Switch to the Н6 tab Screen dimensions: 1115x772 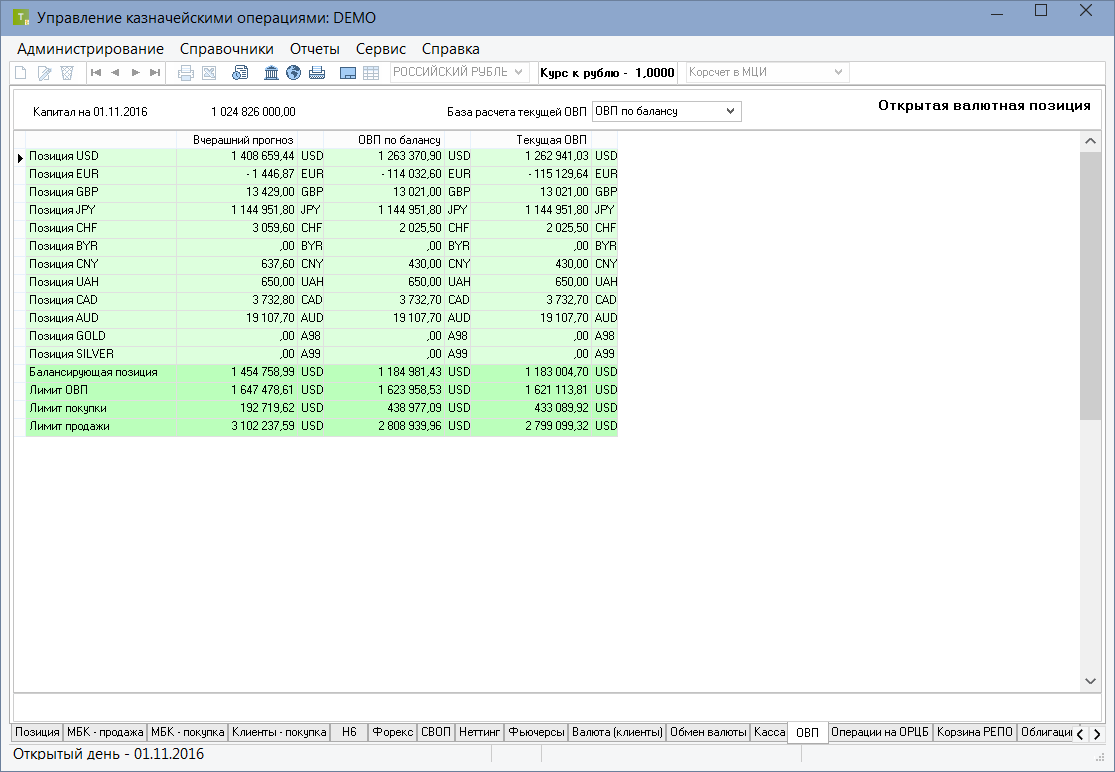point(349,732)
